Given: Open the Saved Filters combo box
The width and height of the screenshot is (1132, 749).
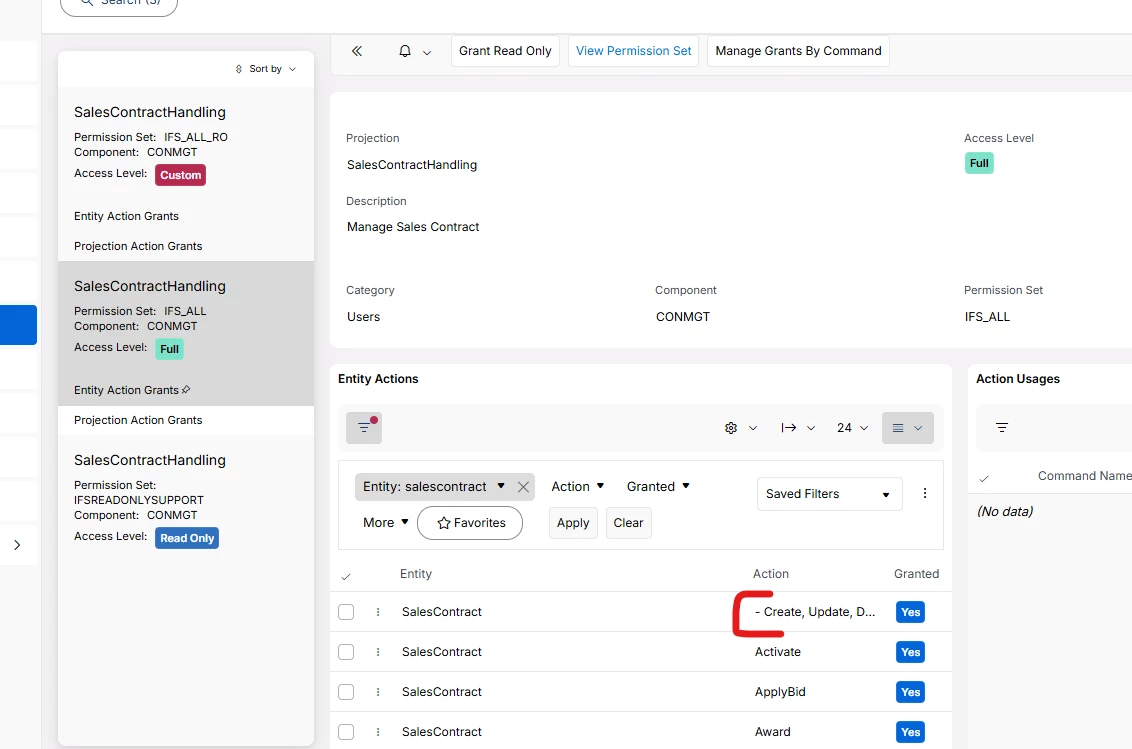Looking at the screenshot, I should point(830,494).
